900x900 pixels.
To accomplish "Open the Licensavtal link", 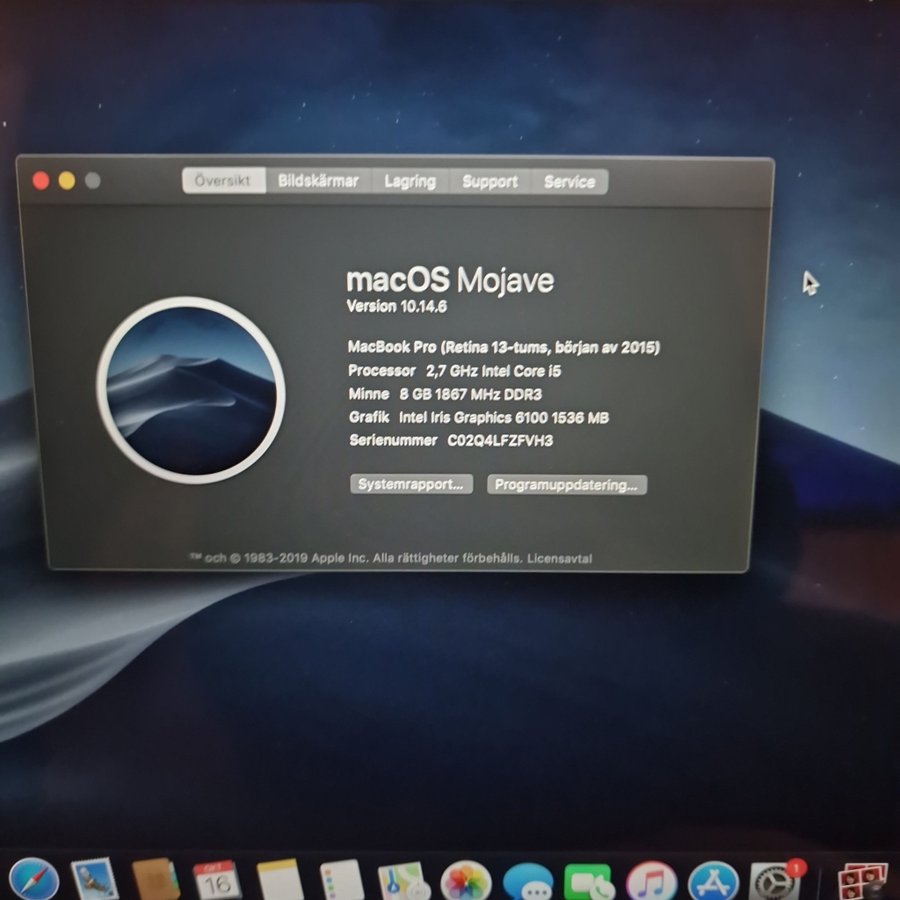I will click(x=559, y=558).
